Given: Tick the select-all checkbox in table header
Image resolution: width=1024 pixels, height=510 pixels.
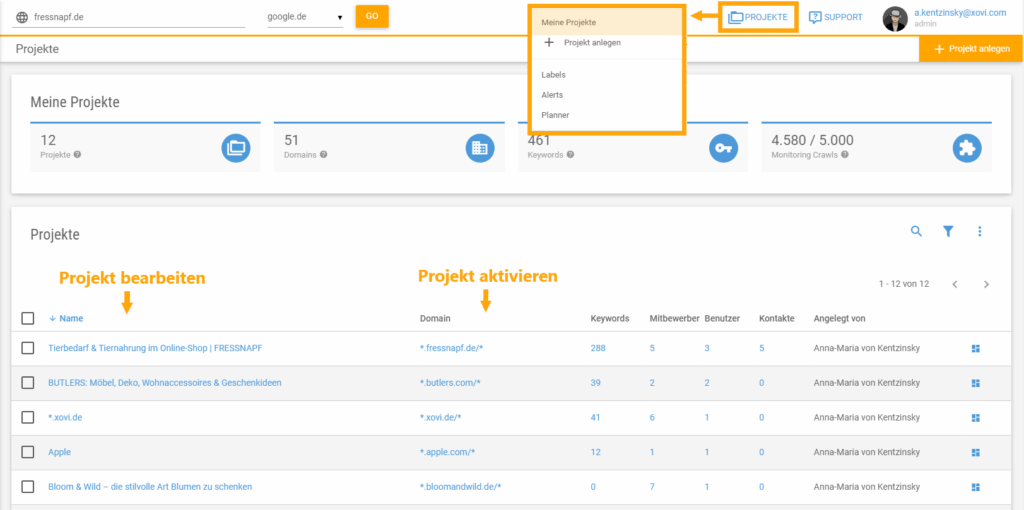Looking at the screenshot, I should tap(28, 319).
